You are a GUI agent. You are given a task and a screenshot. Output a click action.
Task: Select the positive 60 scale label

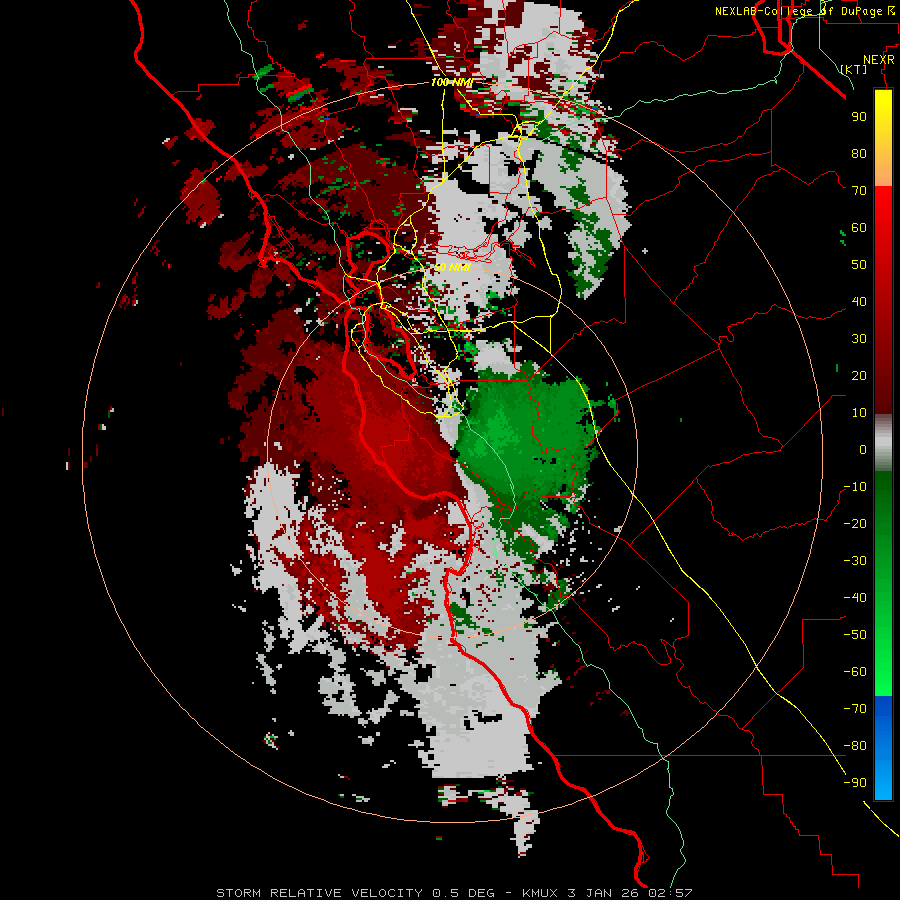(859, 228)
